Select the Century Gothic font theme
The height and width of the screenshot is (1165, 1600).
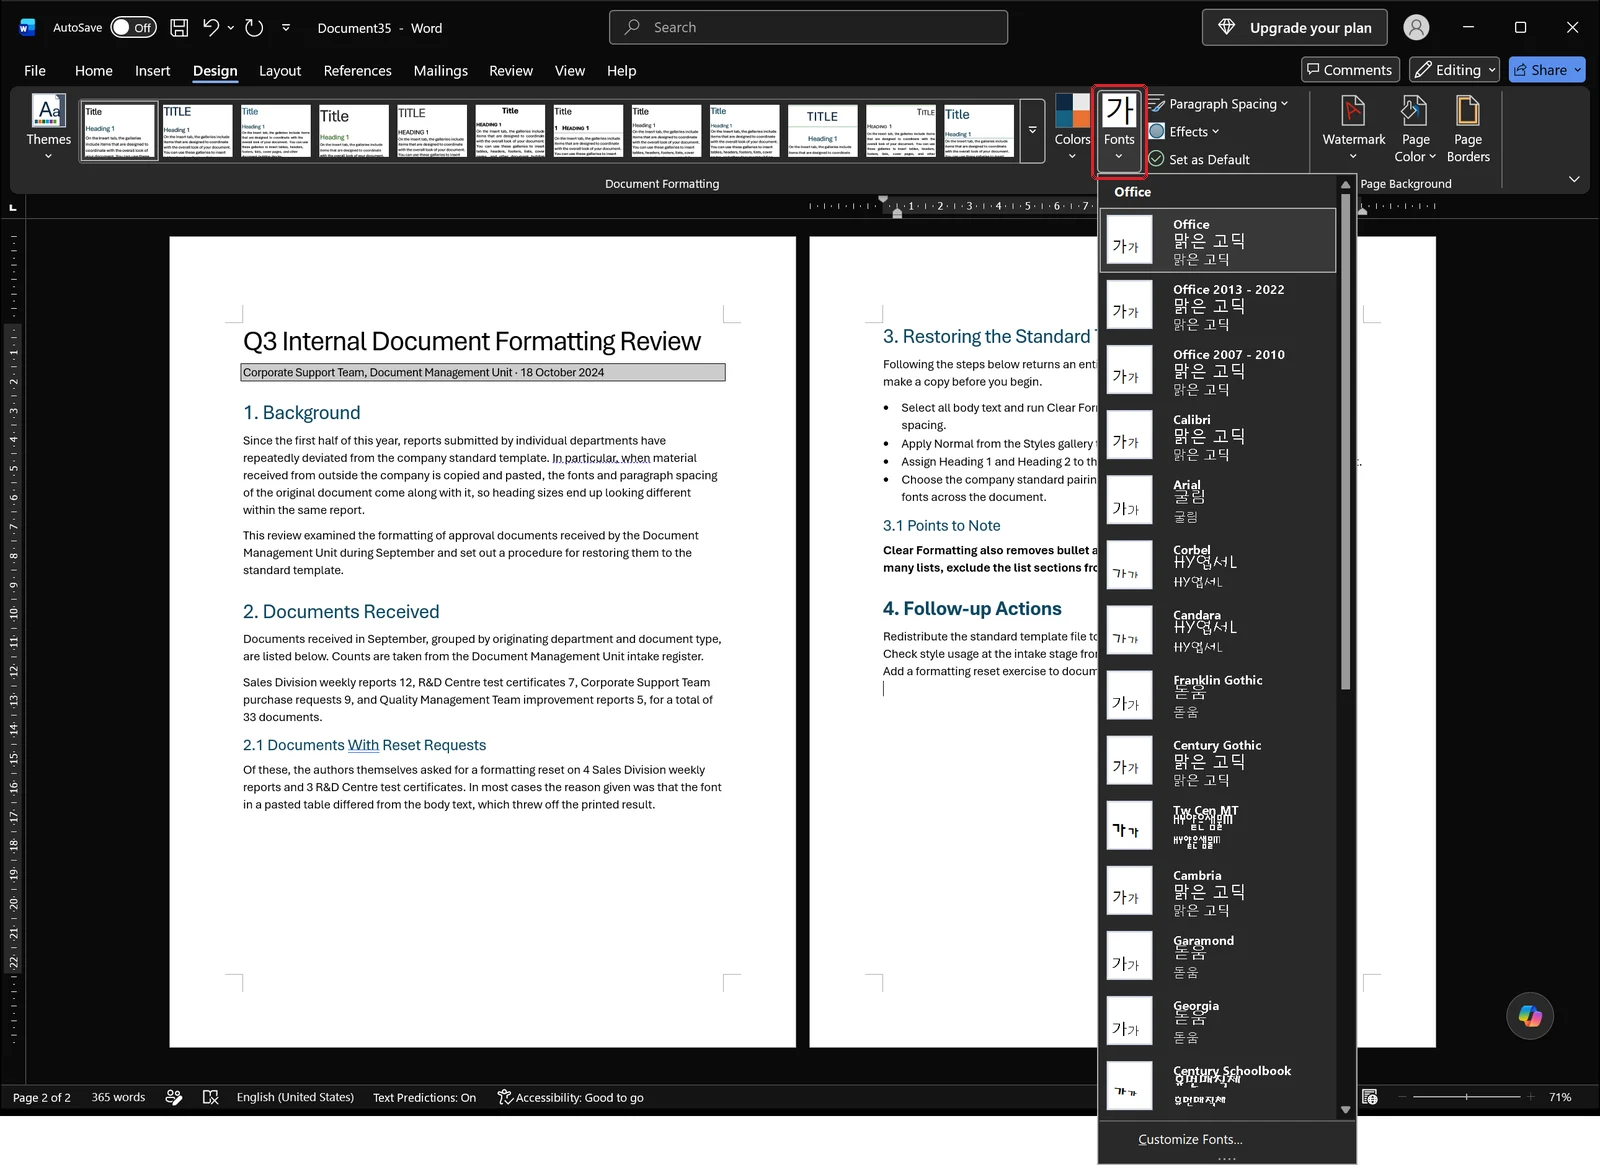point(1218,760)
